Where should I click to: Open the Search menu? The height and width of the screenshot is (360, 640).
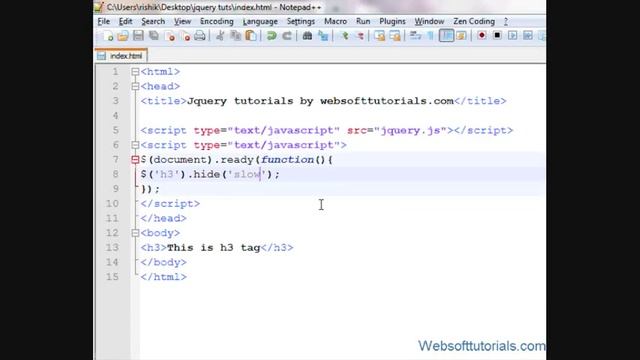point(153,21)
